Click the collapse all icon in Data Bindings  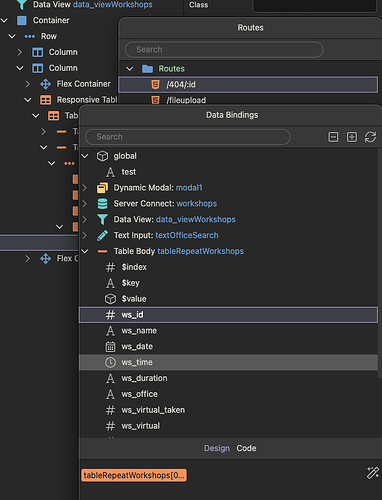point(333,137)
